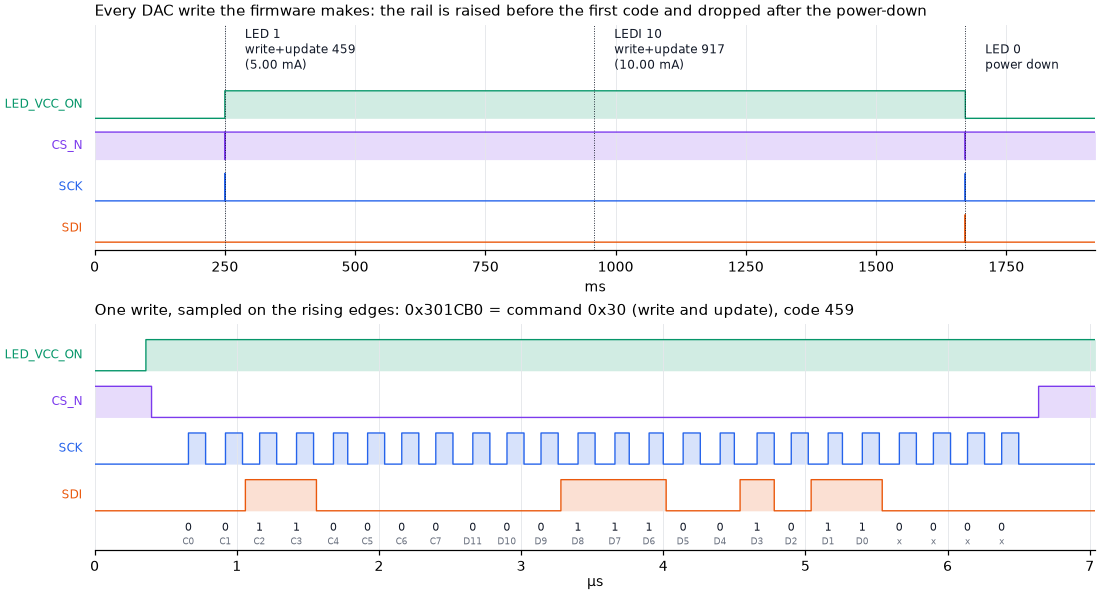Click the 'ms' axis unit label
Viewport: 1100px width, 594px height.
(x=595, y=287)
